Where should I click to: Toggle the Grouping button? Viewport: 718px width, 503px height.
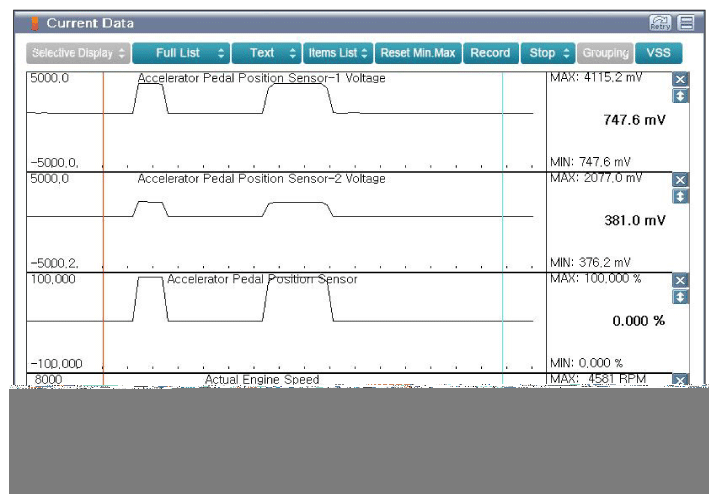[x=604, y=53]
